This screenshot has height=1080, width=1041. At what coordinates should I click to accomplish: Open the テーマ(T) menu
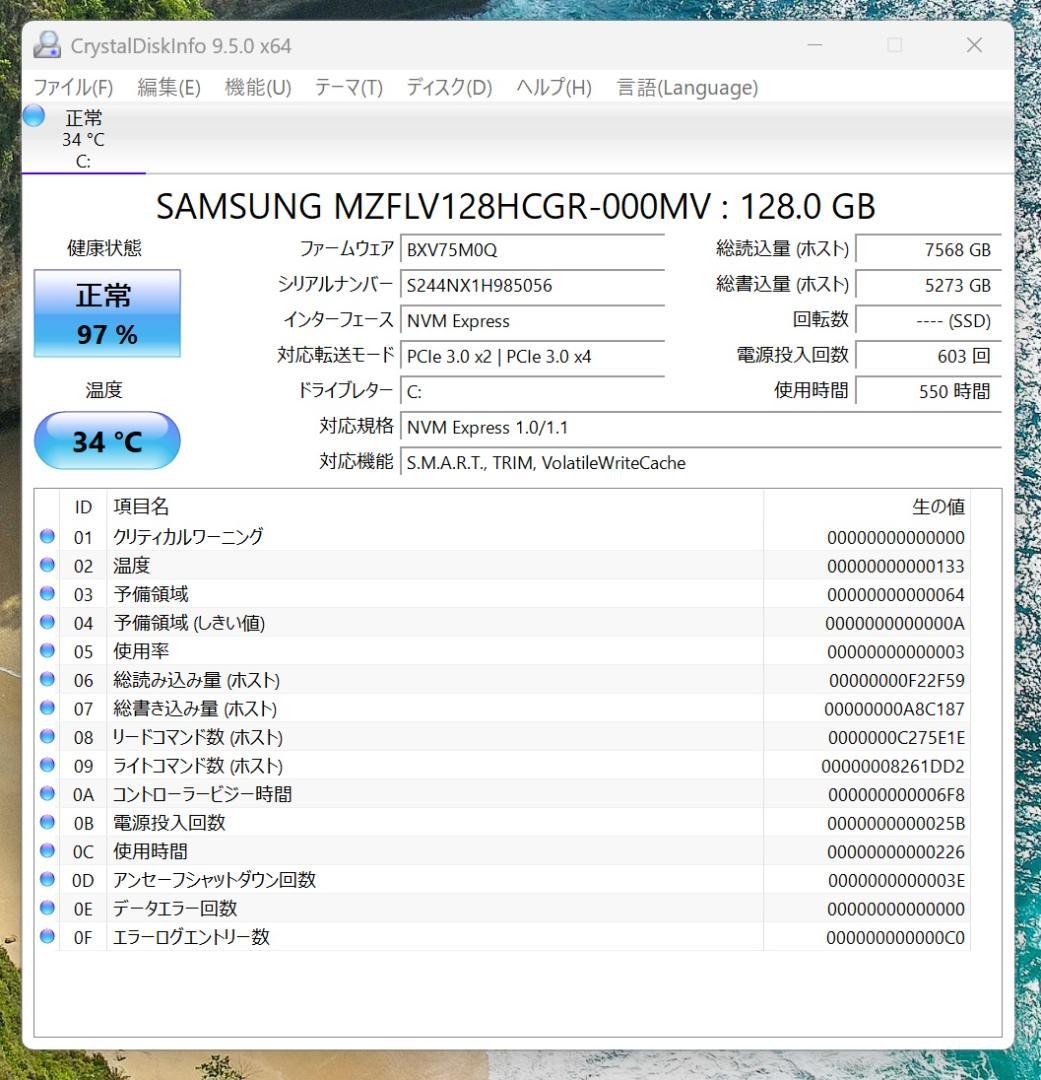click(x=347, y=88)
